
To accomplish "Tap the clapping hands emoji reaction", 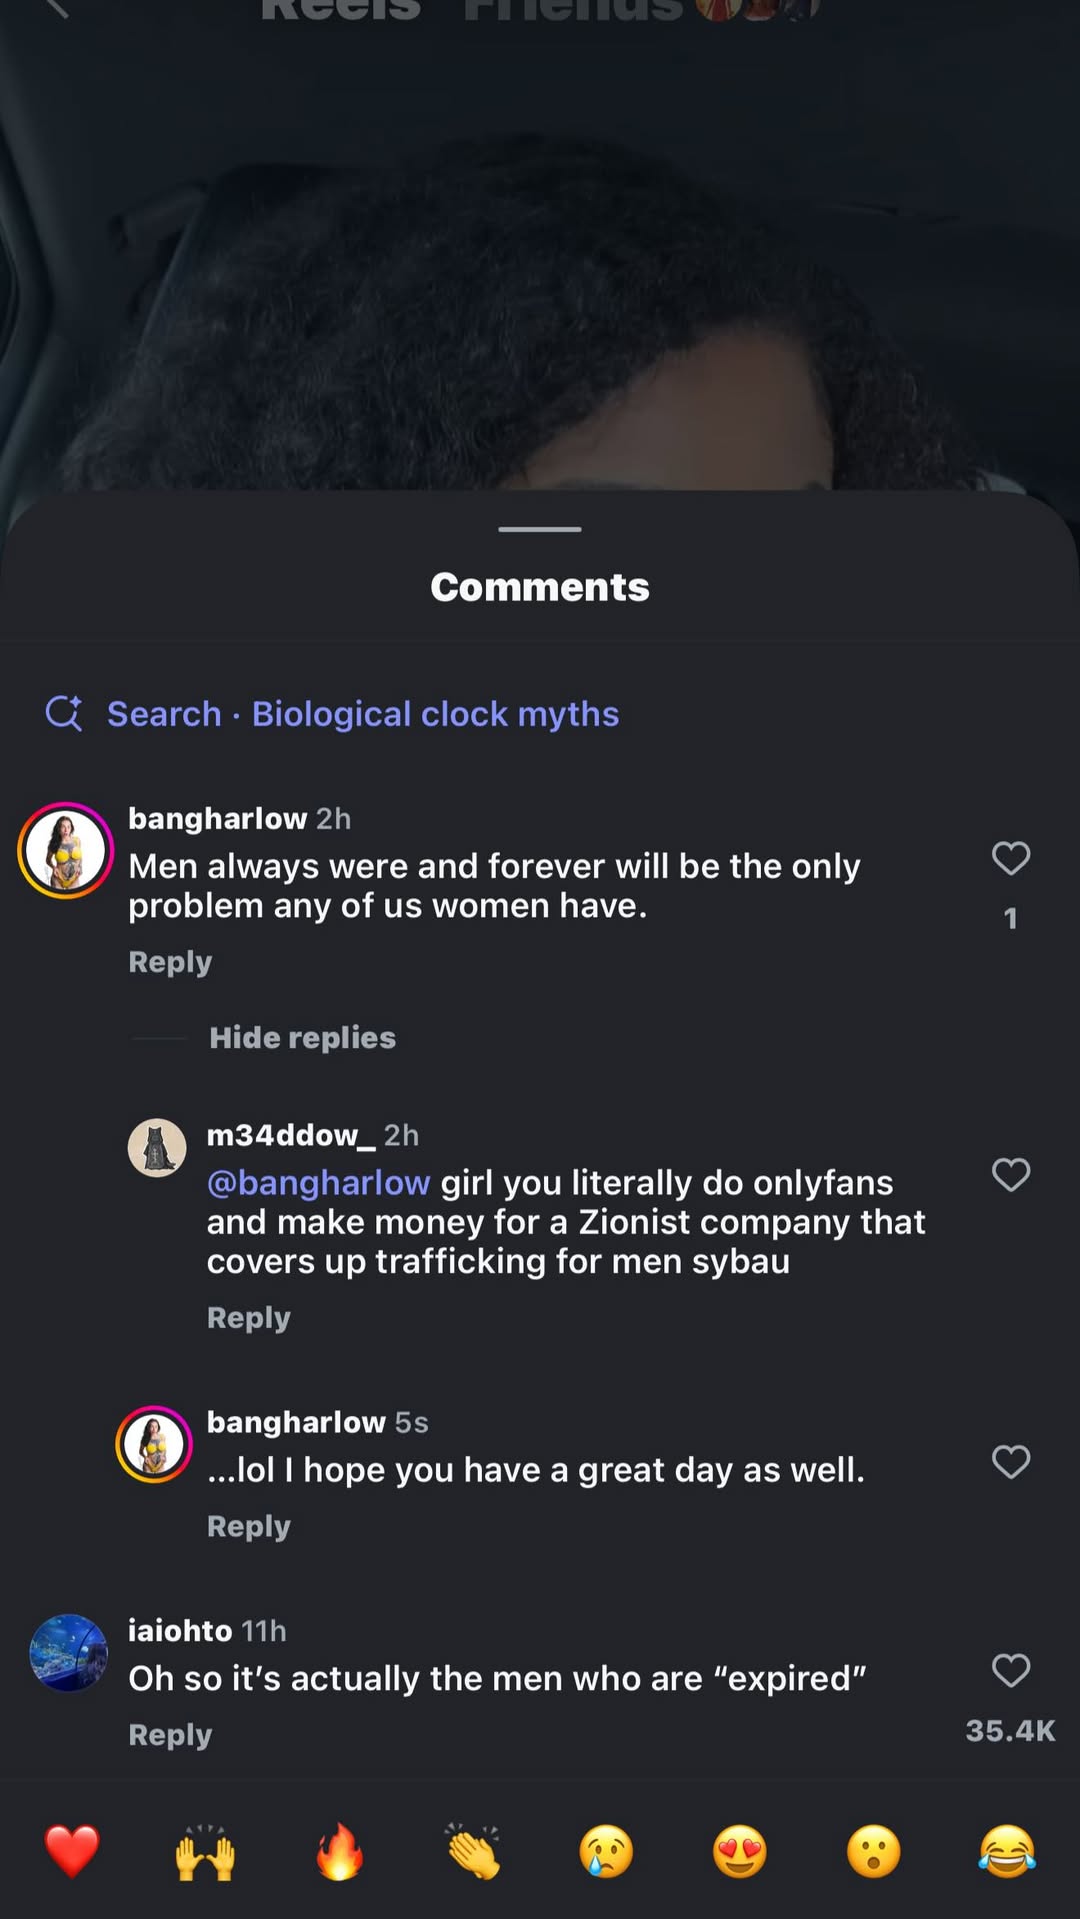I will 473,1851.
